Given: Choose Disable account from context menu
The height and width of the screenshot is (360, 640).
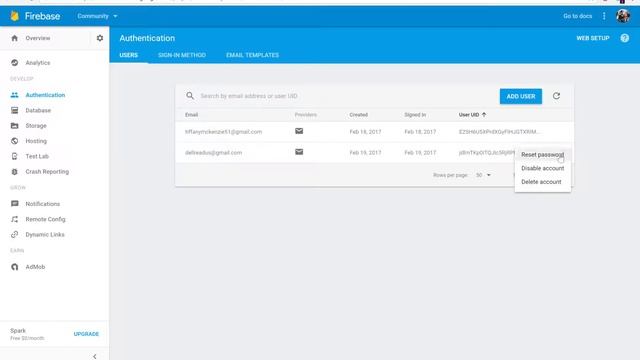Looking at the screenshot, I should pos(542,168).
